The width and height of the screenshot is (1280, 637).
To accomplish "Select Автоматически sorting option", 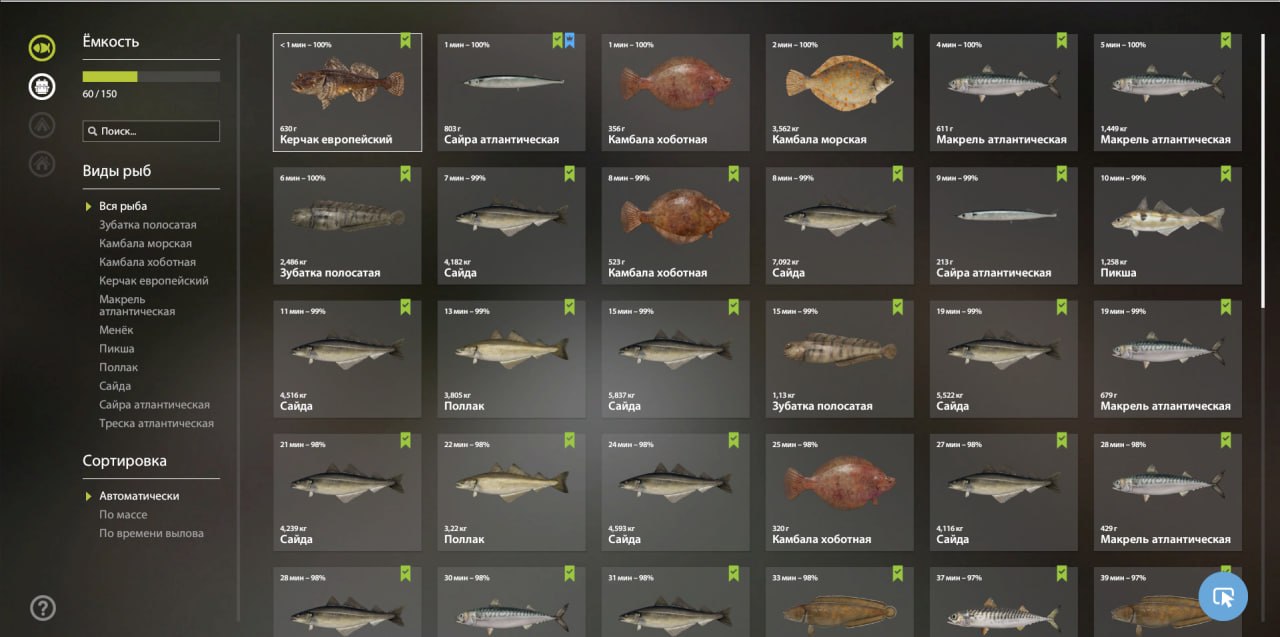I will [139, 496].
